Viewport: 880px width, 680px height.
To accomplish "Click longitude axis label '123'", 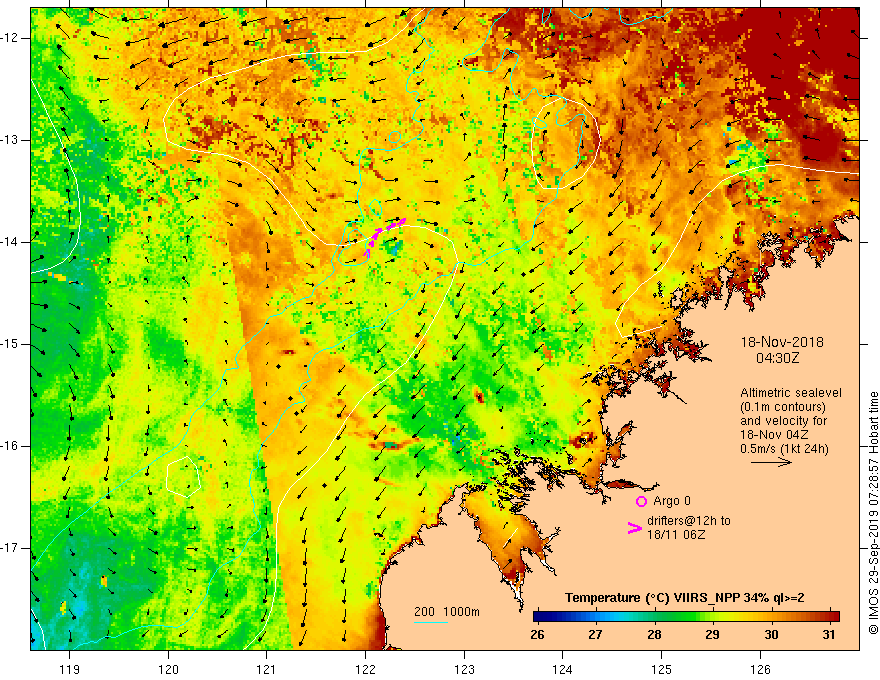I will [x=464, y=669].
